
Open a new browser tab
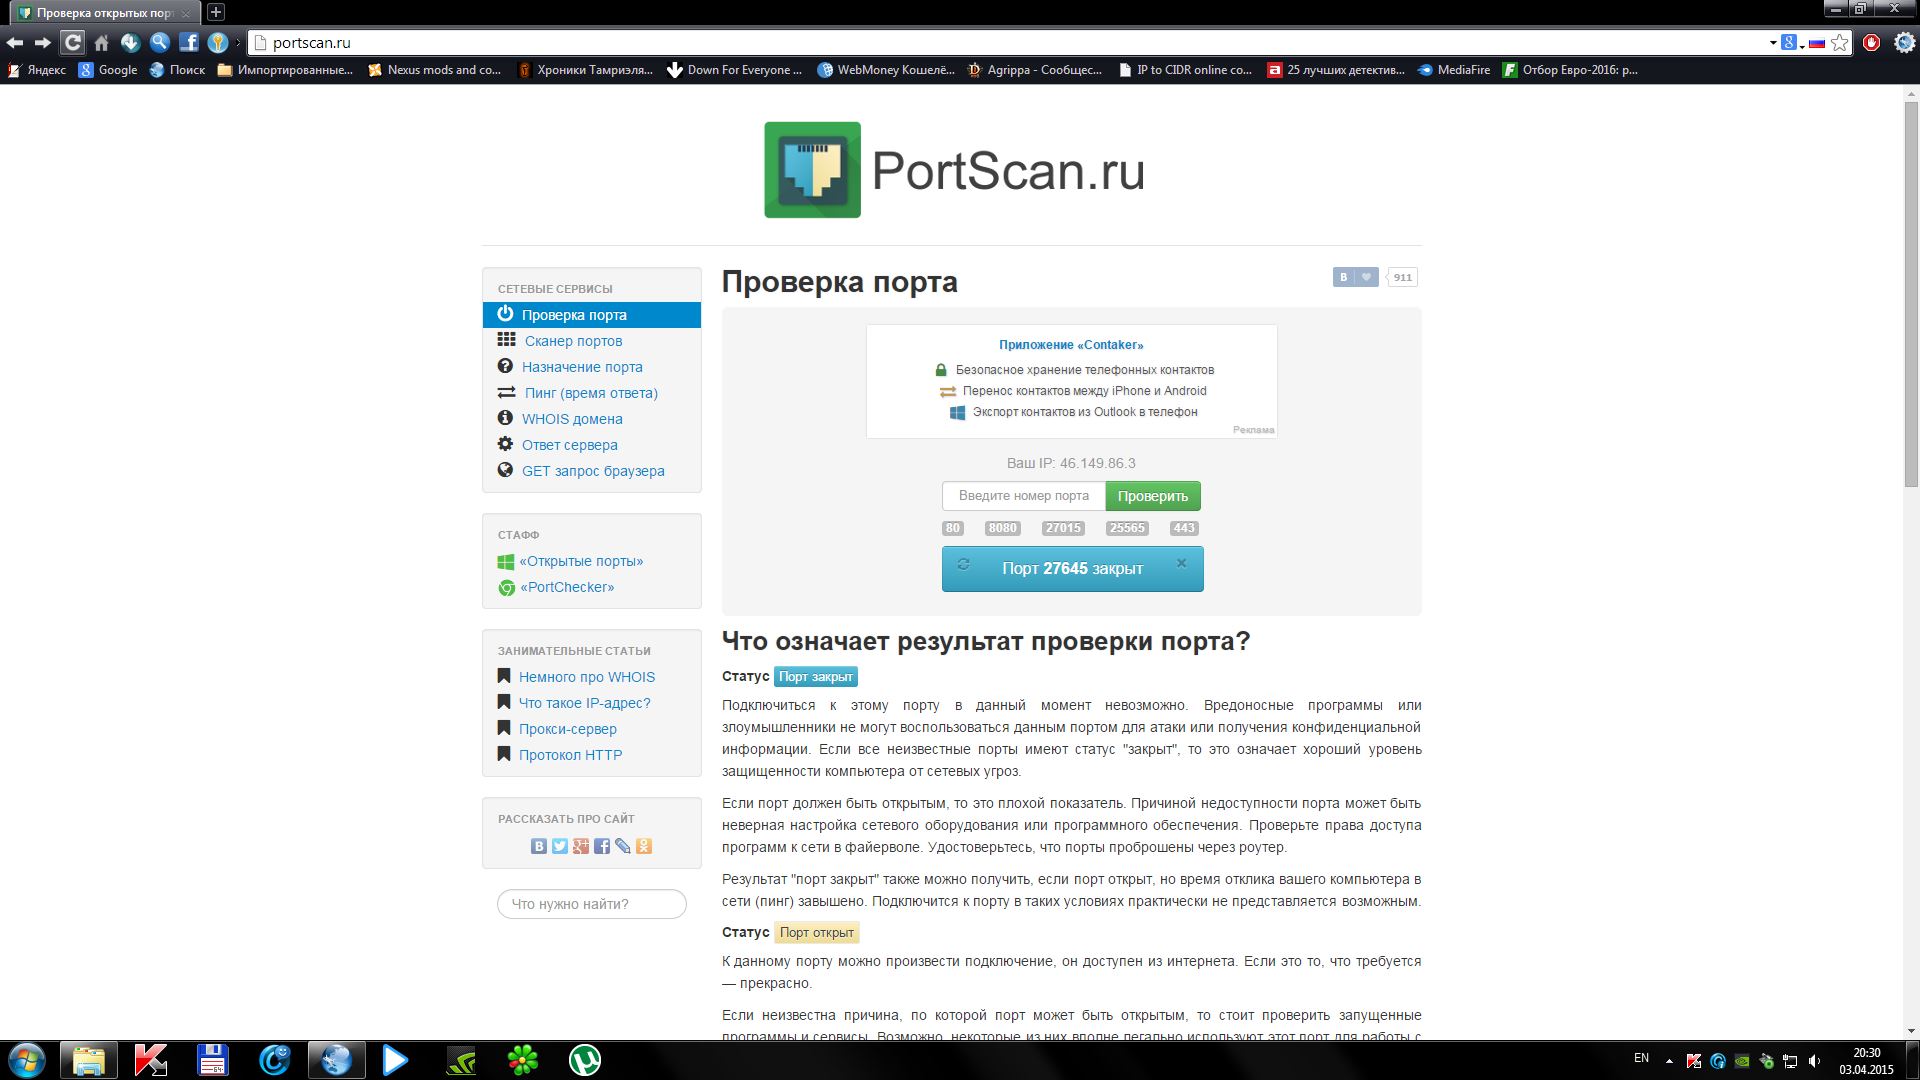[x=215, y=13]
